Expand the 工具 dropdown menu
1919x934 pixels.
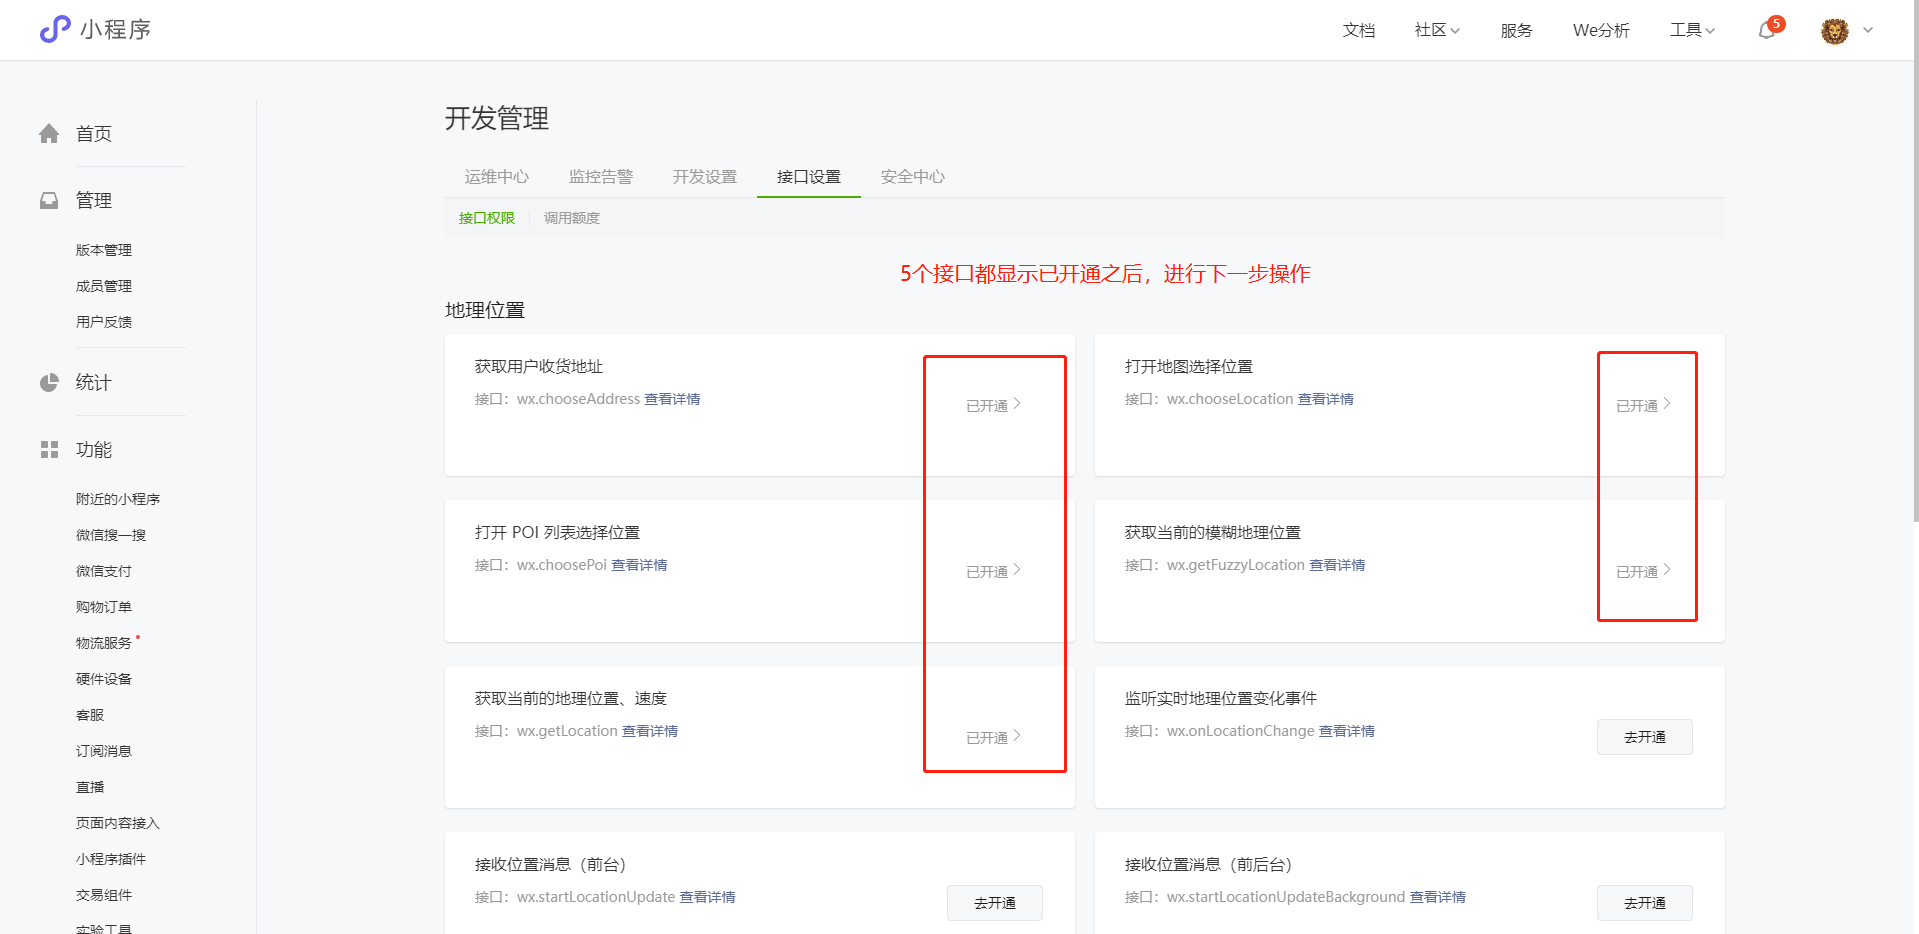point(1691,30)
